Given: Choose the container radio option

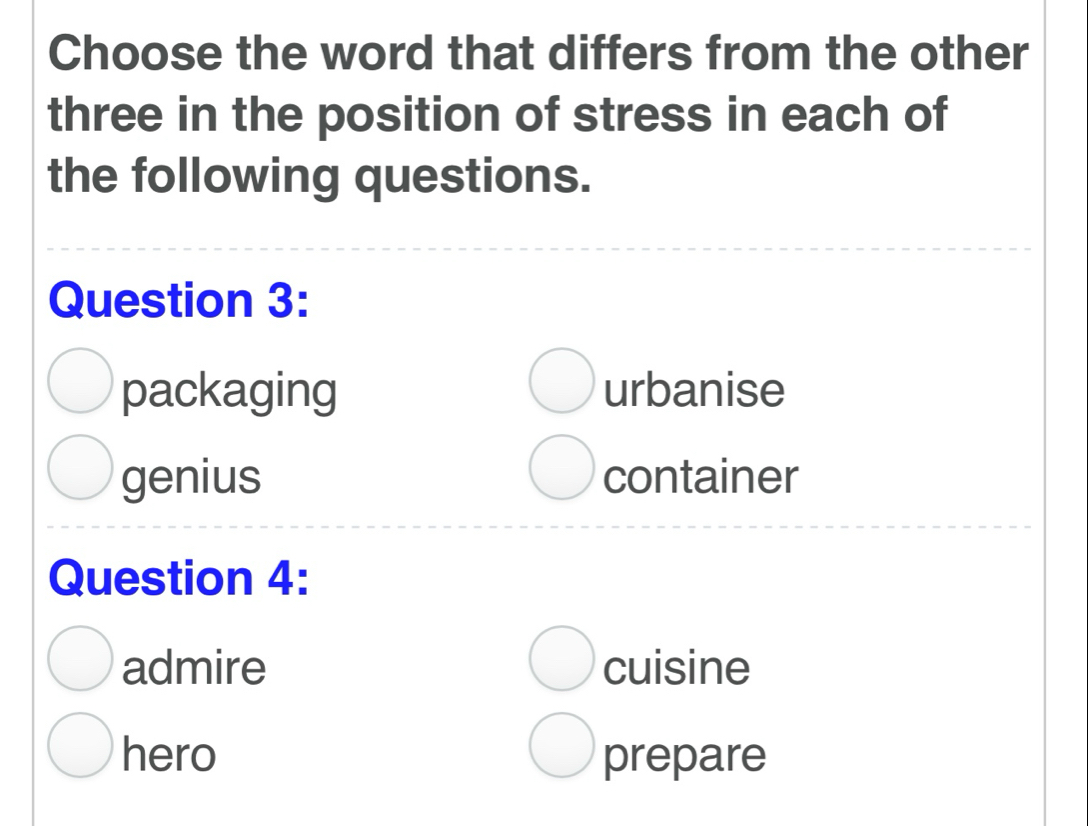Looking at the screenshot, I should [x=561, y=467].
